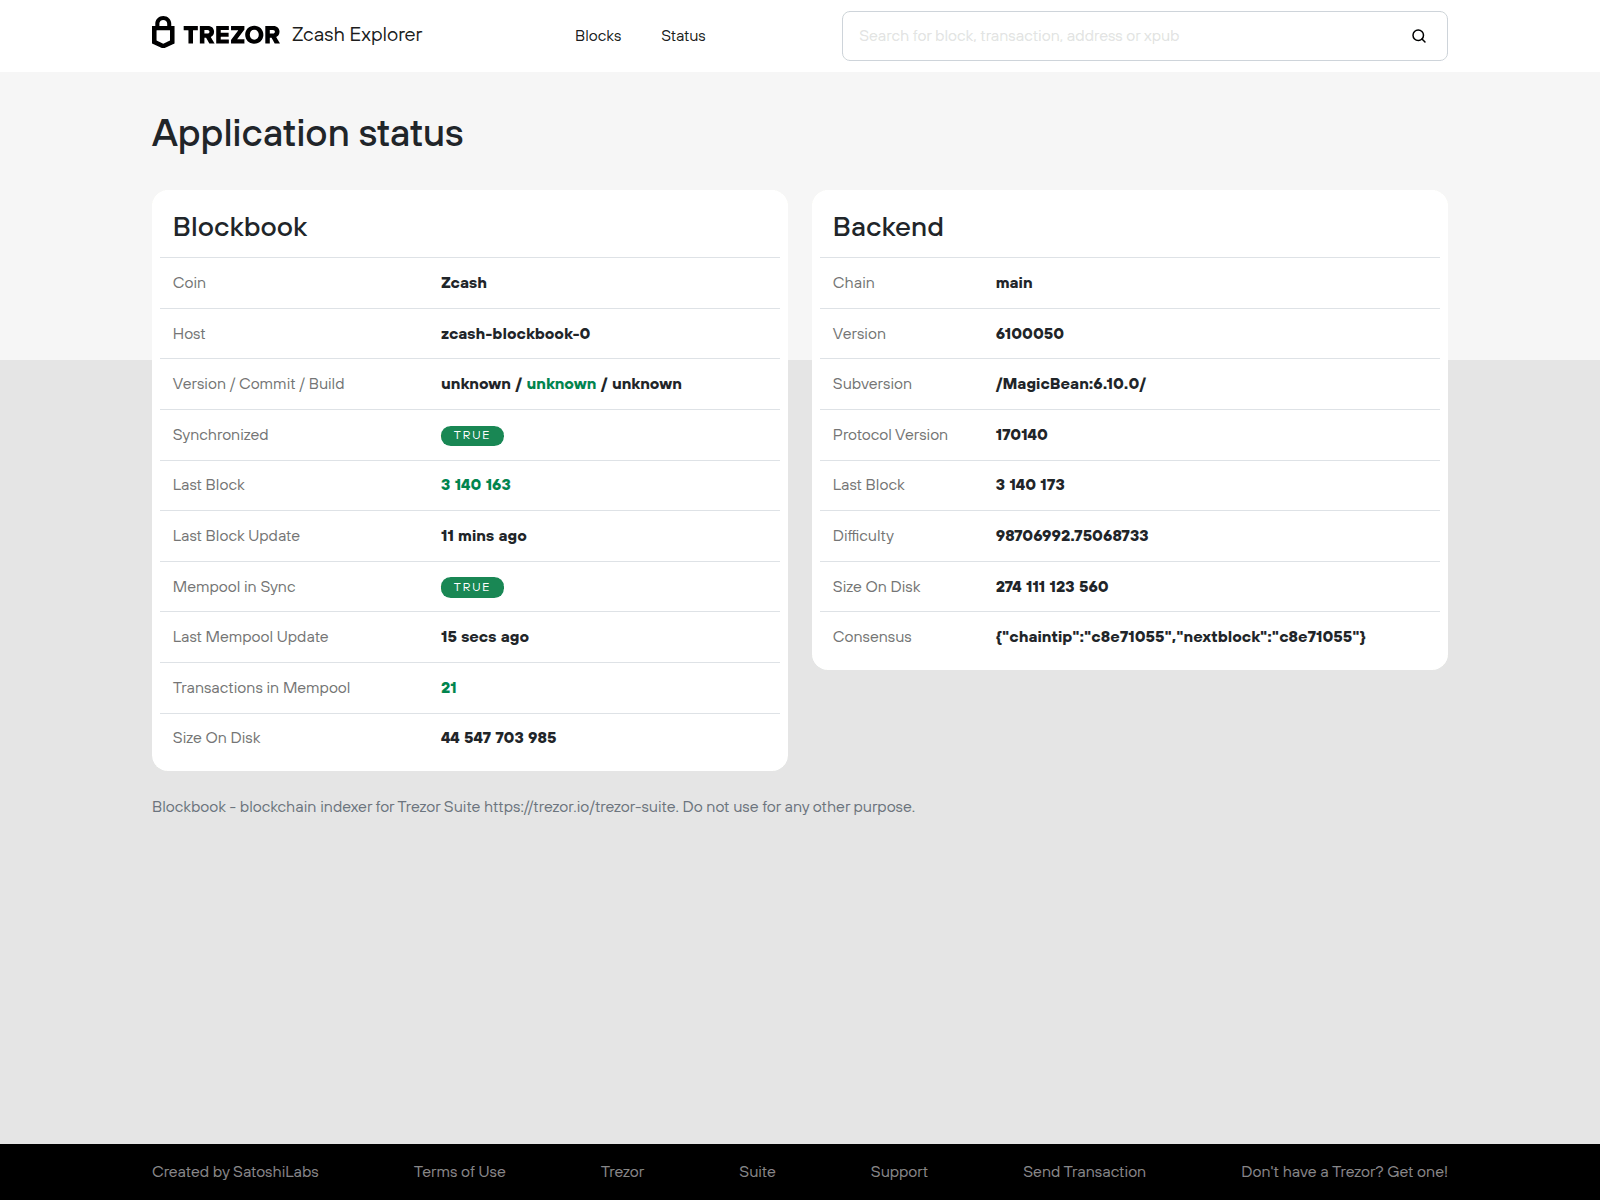
Task: Click the Trezor lock logo icon
Action: pyautogui.click(x=163, y=32)
